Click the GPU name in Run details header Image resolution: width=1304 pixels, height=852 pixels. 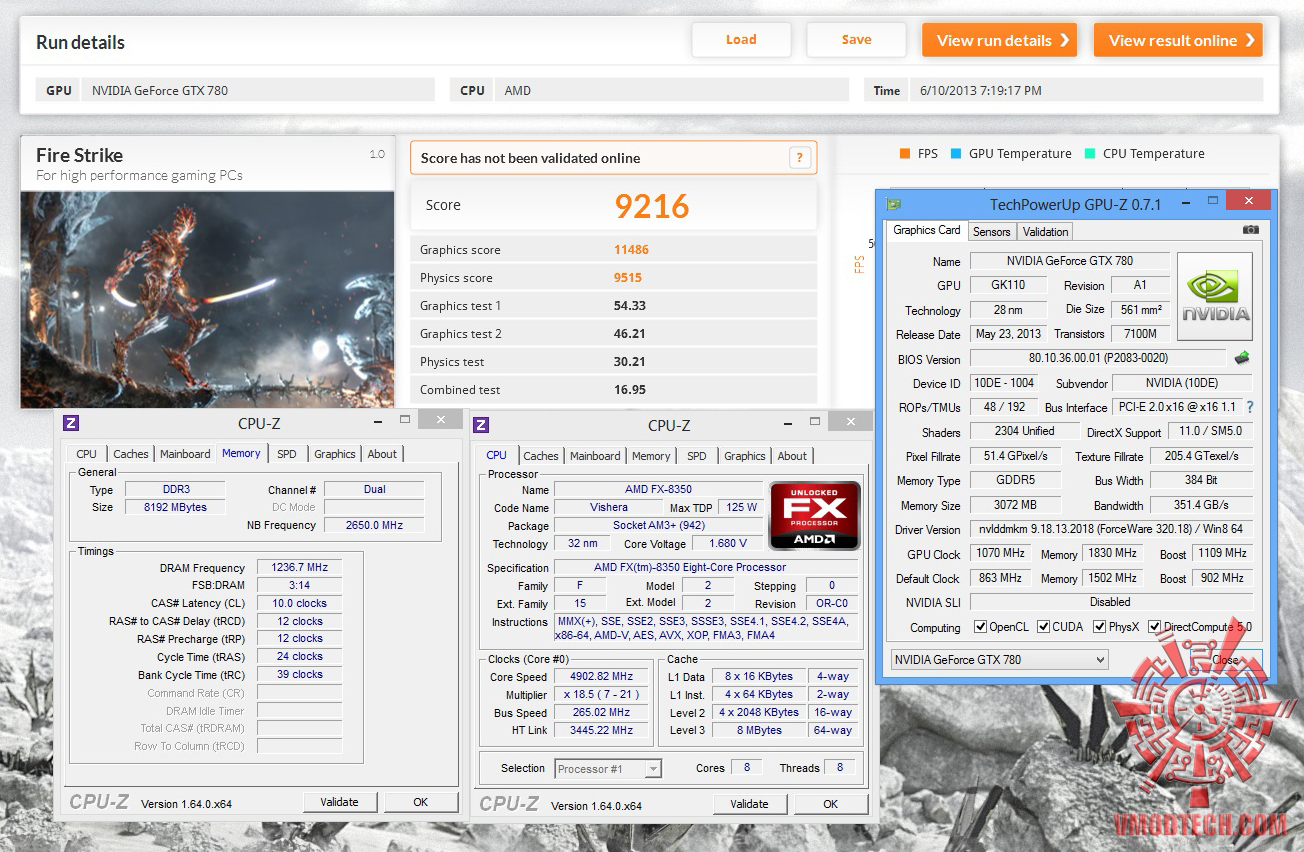160,90
